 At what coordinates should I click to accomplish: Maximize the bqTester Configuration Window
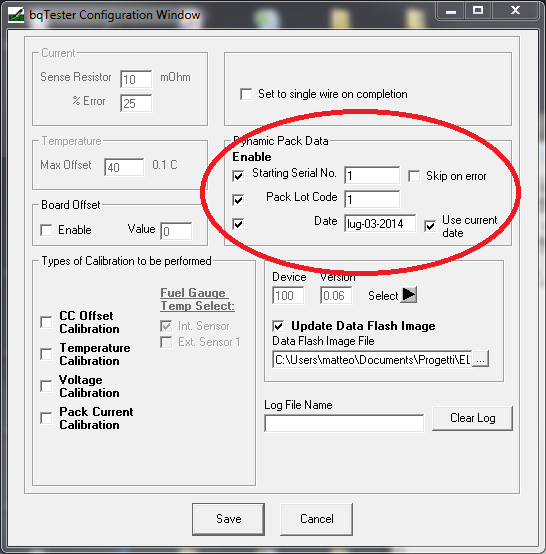click(x=478, y=11)
